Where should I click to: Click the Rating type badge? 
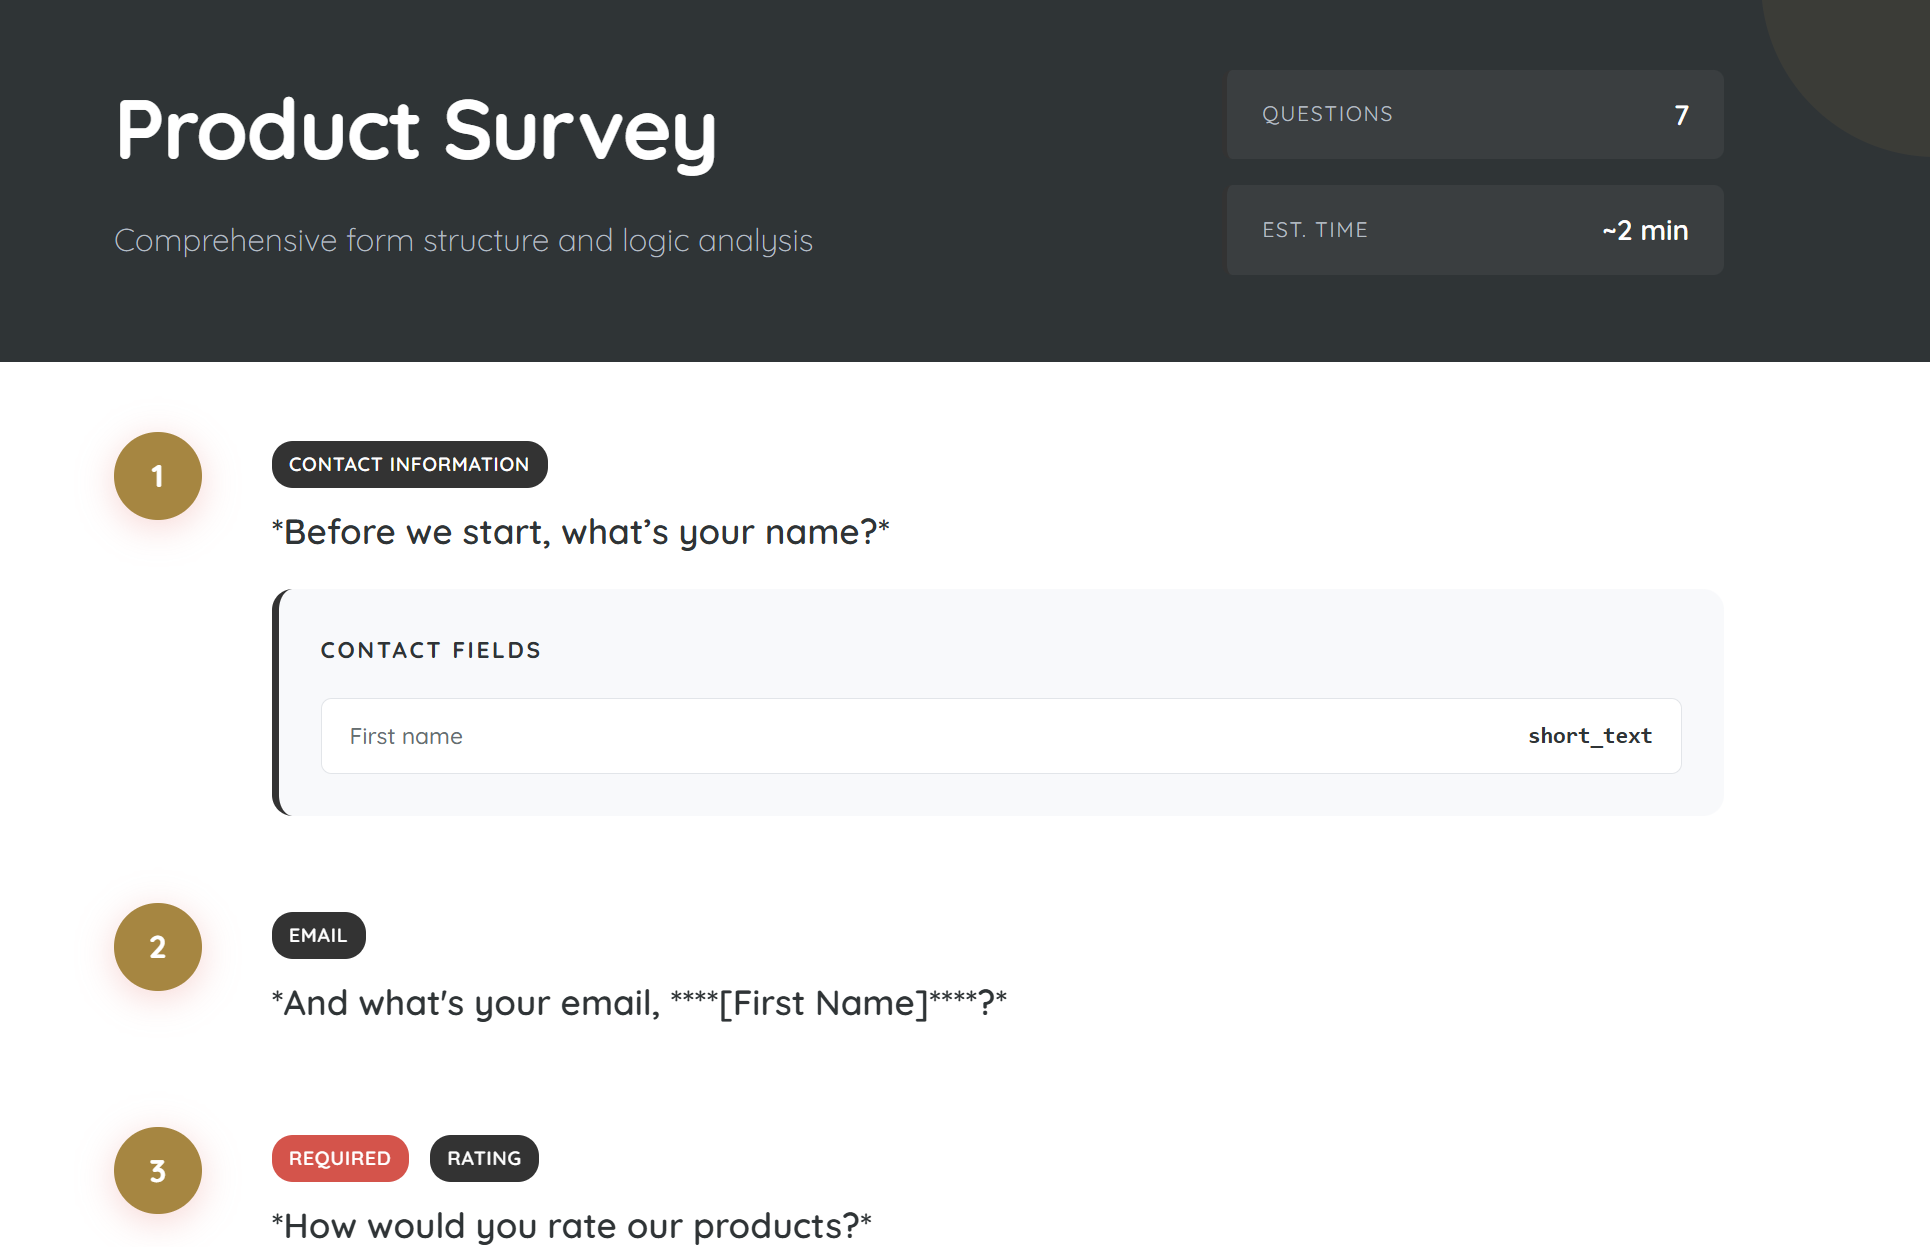point(484,1159)
